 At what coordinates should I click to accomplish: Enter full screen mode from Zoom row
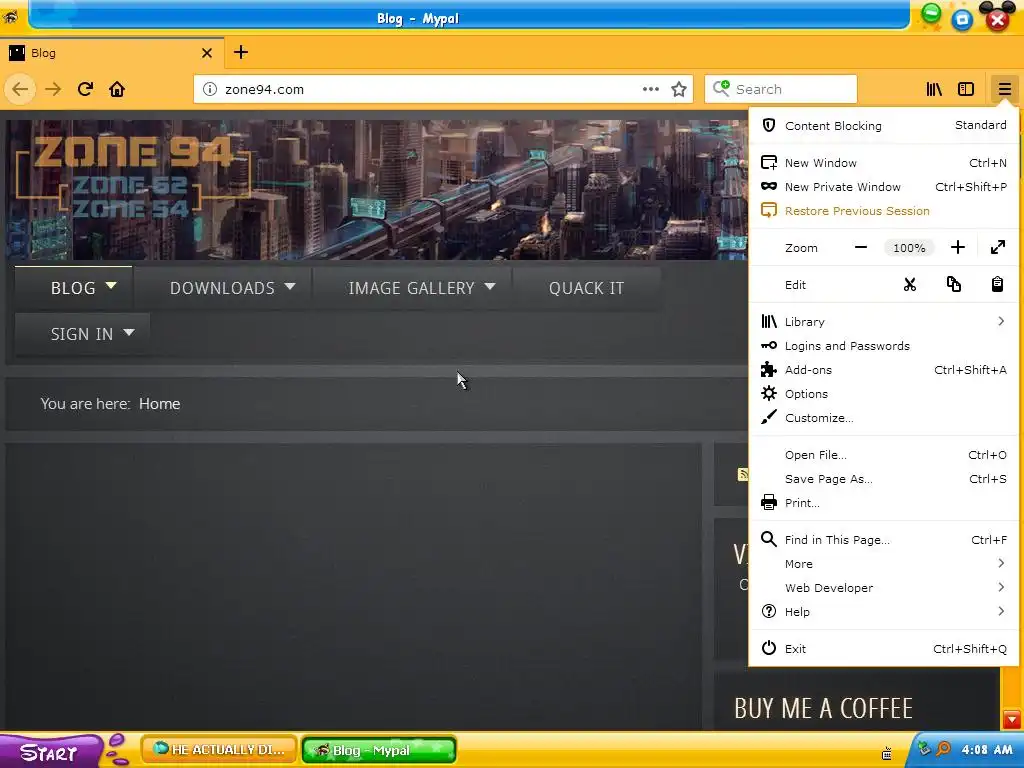pyautogui.click(x=997, y=248)
